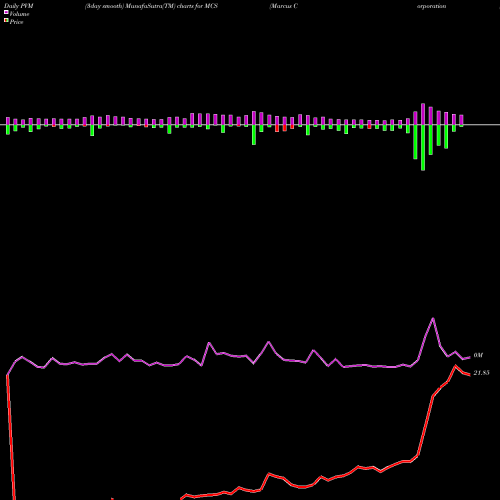Click the highest peak of the magenta volume line
The width and height of the screenshot is (500, 500).
coord(433,318)
